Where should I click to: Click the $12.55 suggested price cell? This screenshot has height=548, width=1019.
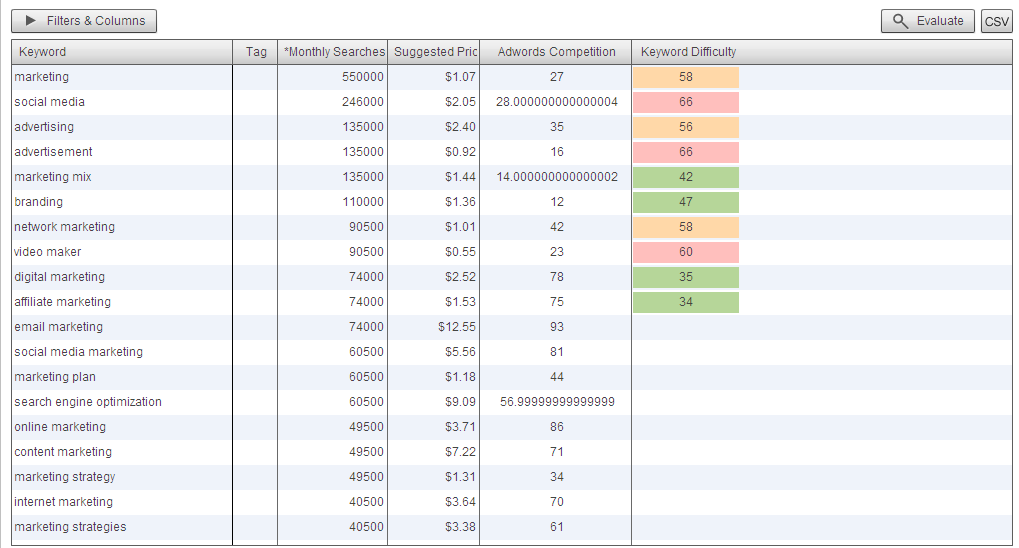point(456,327)
